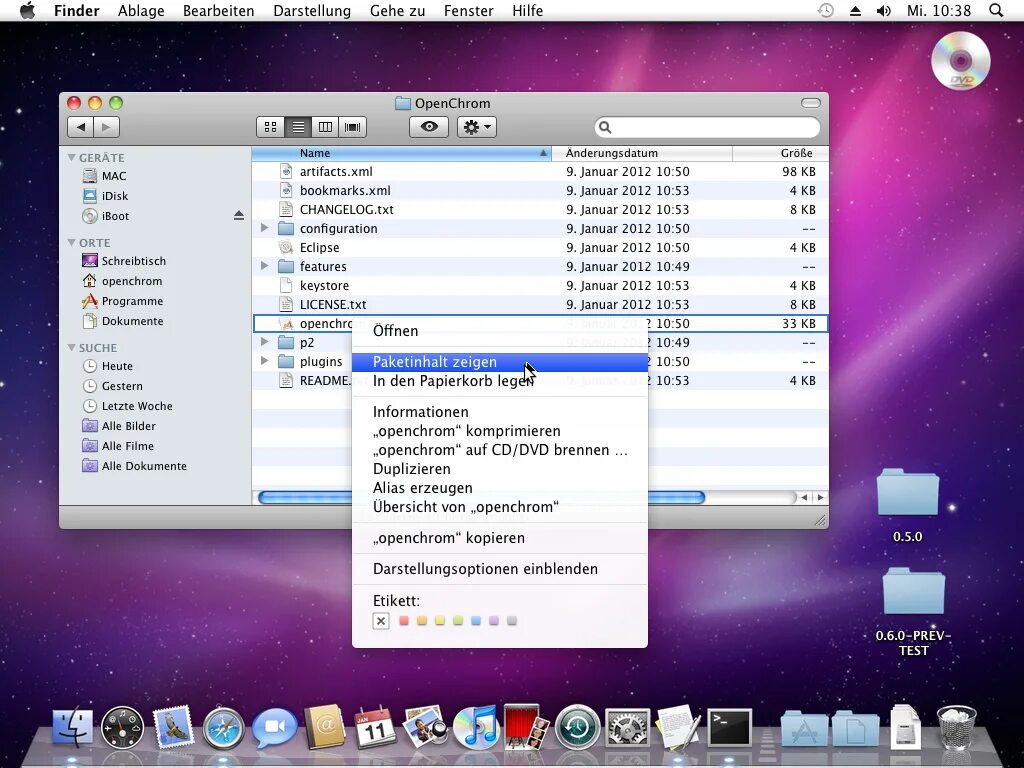The height and width of the screenshot is (768, 1024).
Task: Pick the green label color
Action: click(x=458, y=620)
